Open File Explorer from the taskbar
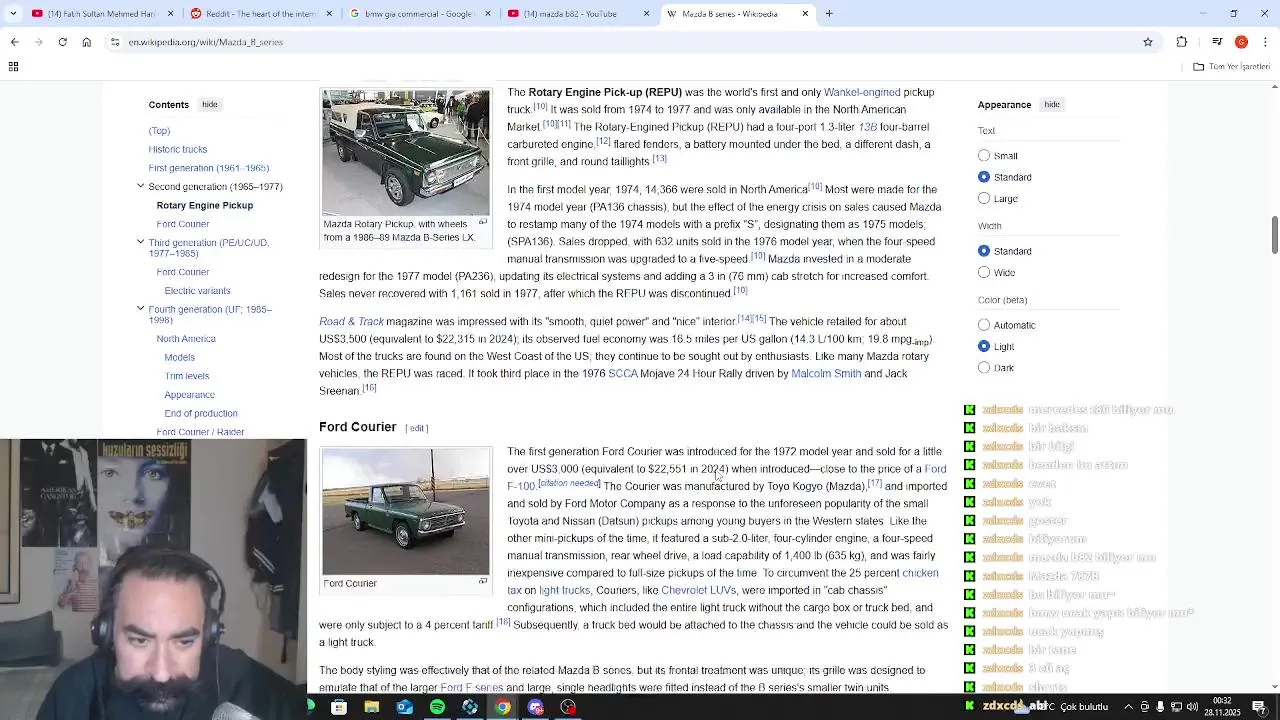The width and height of the screenshot is (1280, 720). [372, 707]
